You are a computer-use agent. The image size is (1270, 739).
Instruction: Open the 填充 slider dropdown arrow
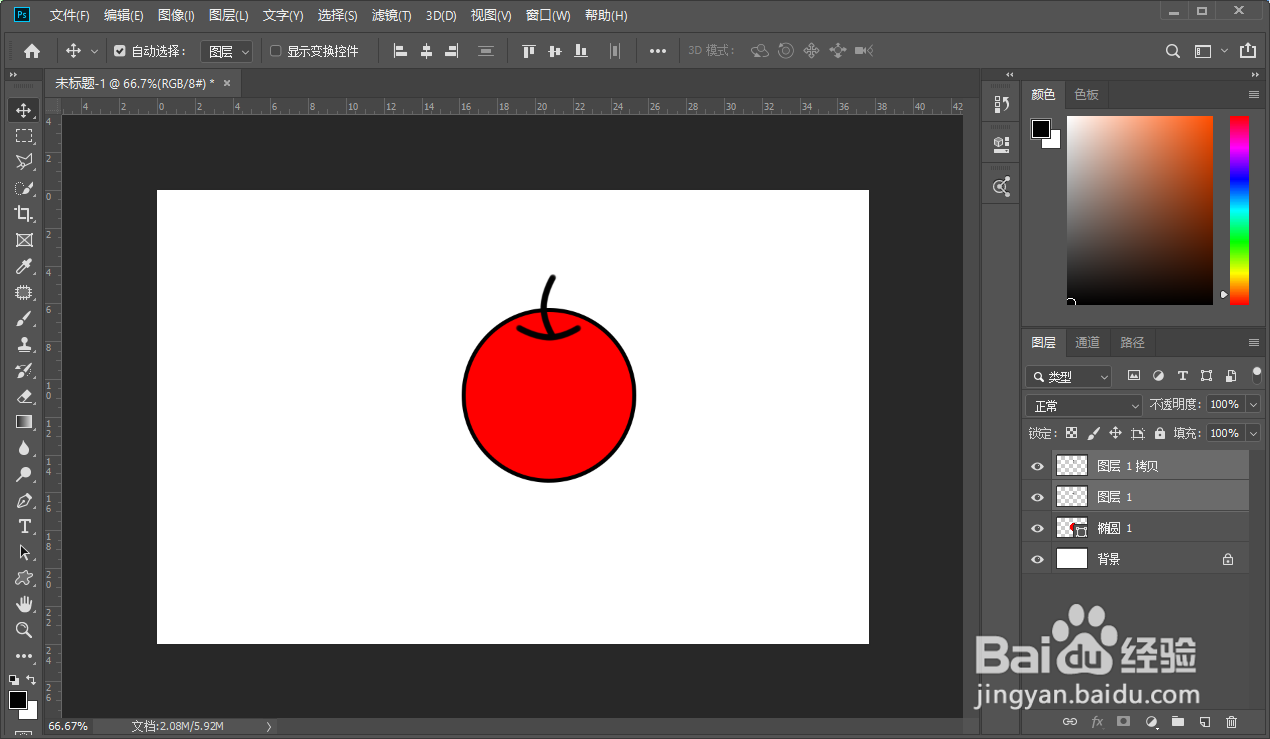(x=1253, y=433)
